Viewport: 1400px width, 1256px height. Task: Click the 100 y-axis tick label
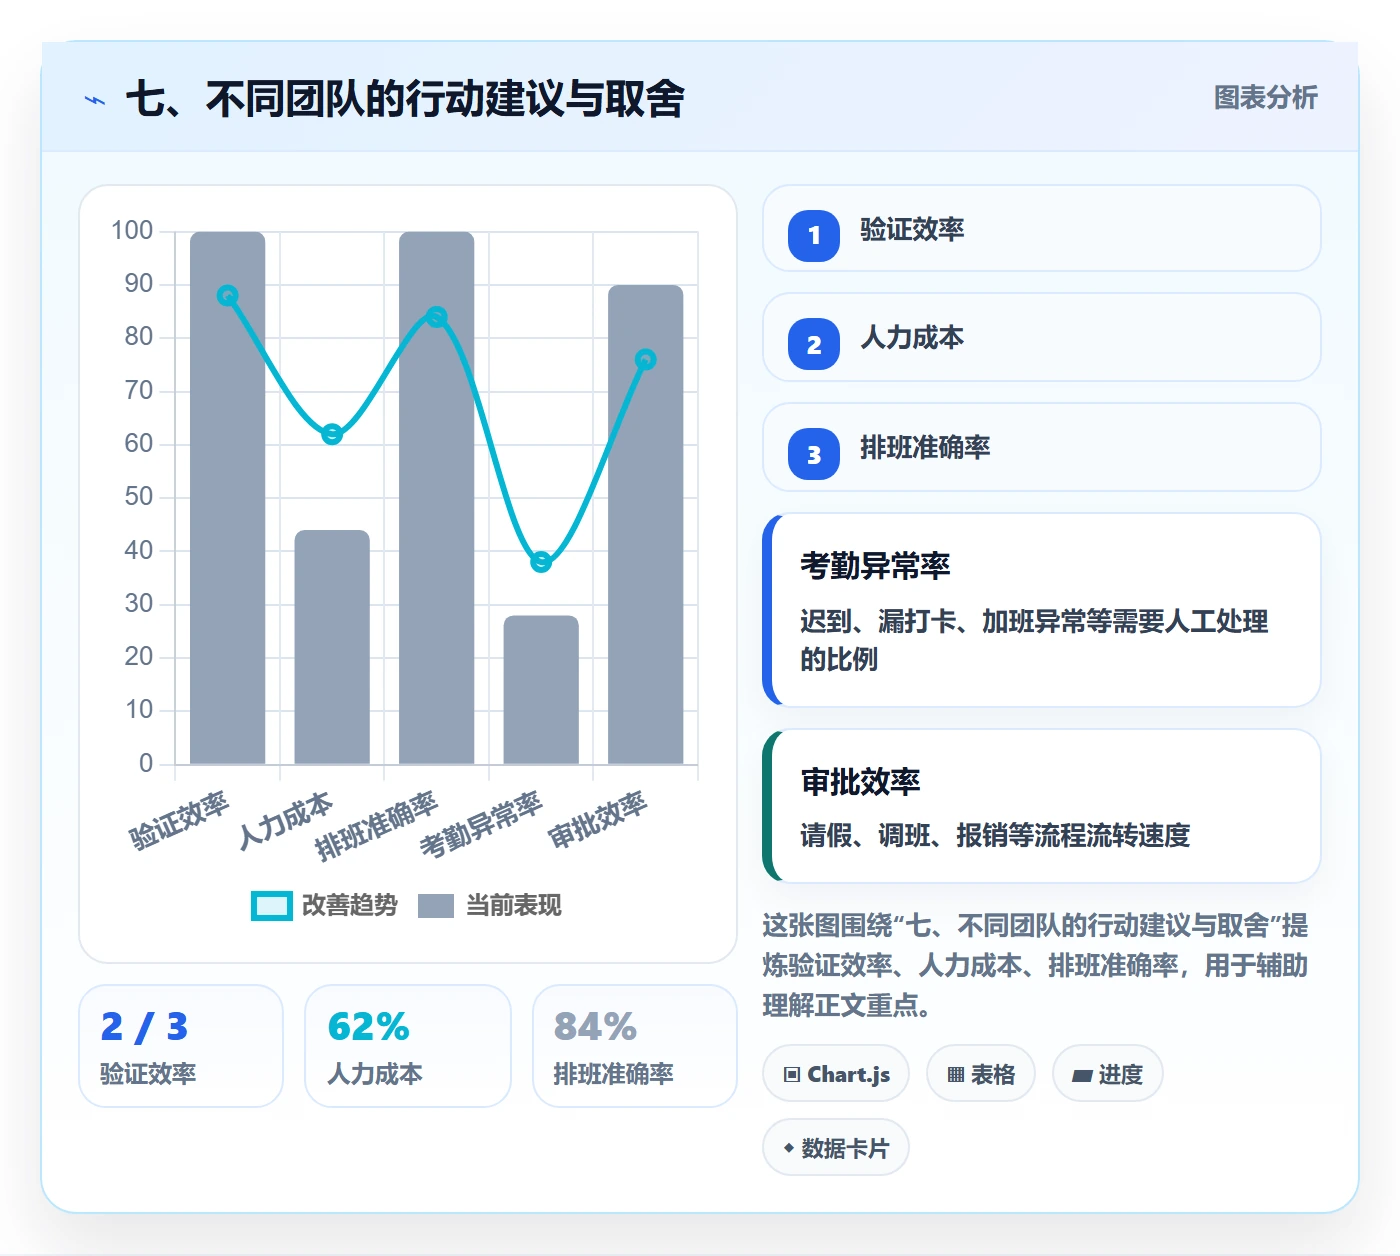point(132,231)
